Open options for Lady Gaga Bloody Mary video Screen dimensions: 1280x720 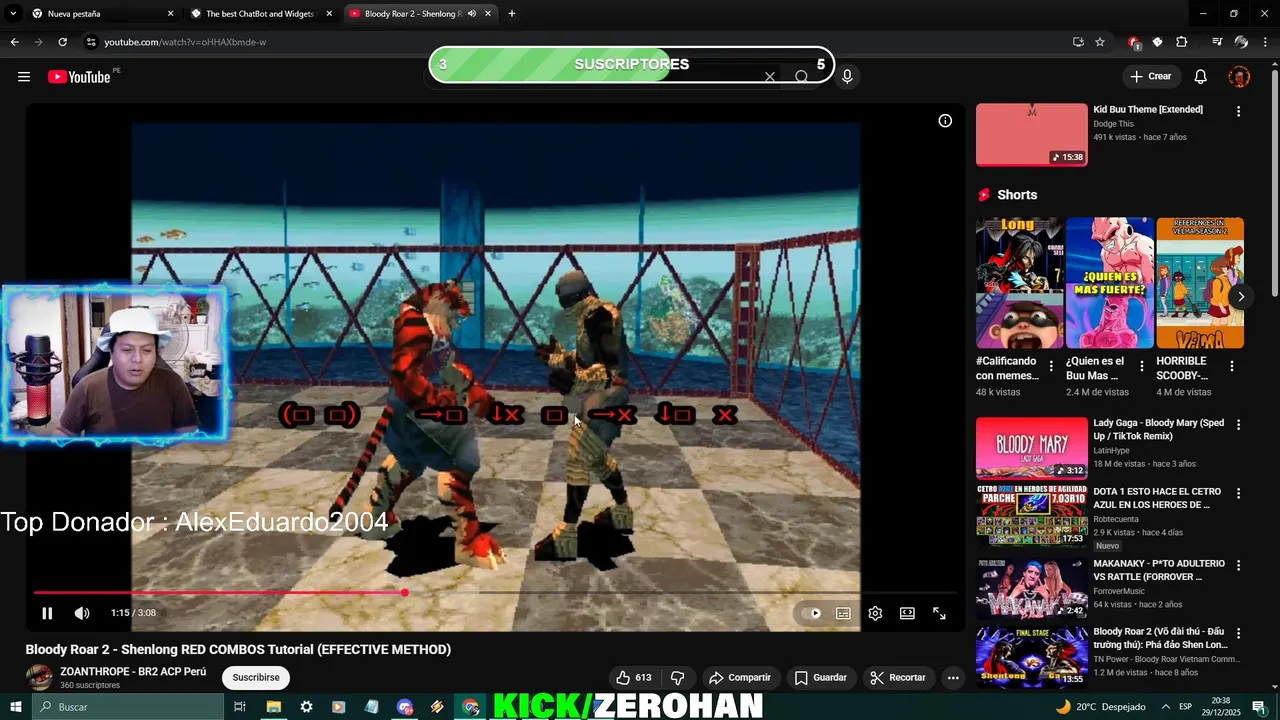coord(1238,425)
